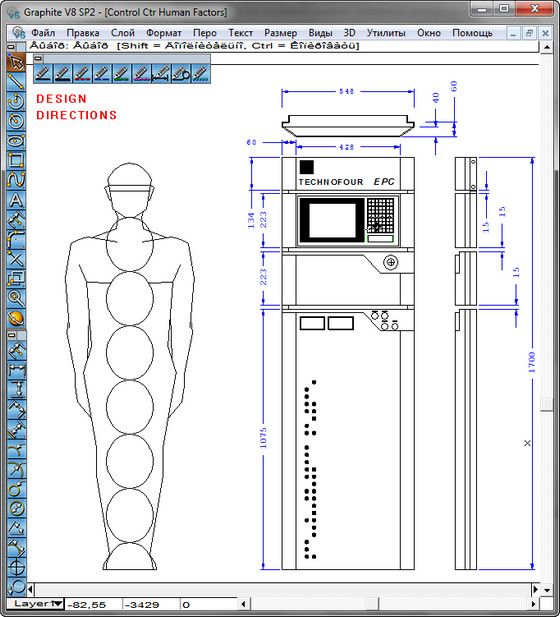Activate the Text tool with letter A
Screen dimensions: 560x617
(17, 200)
